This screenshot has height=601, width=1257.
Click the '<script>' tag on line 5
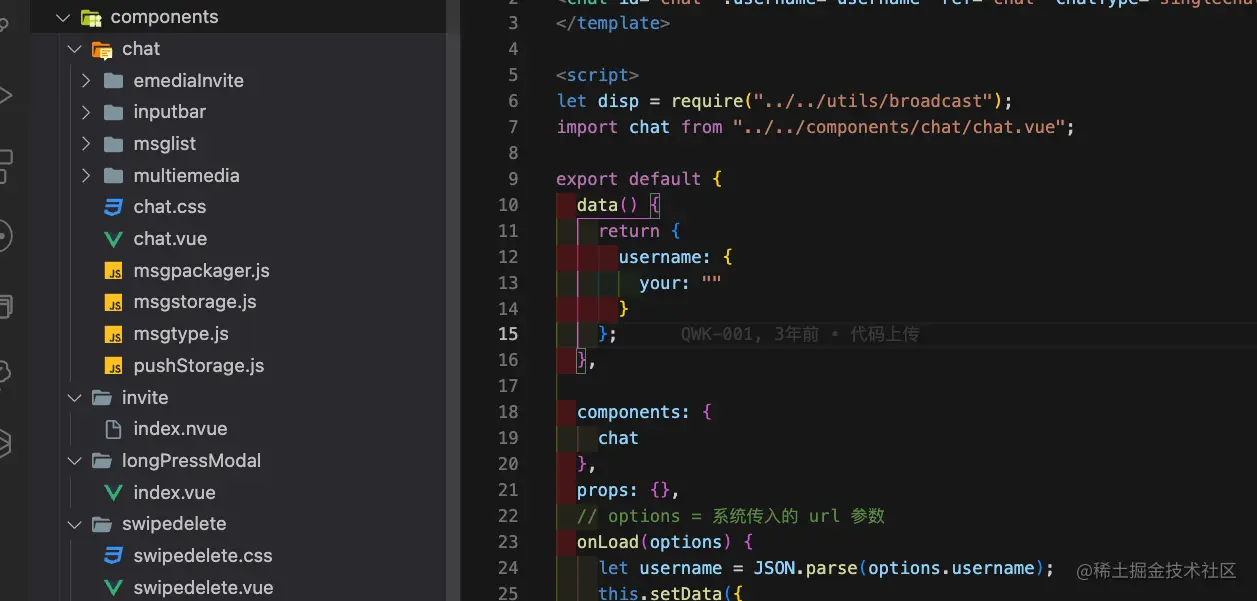(x=597, y=75)
